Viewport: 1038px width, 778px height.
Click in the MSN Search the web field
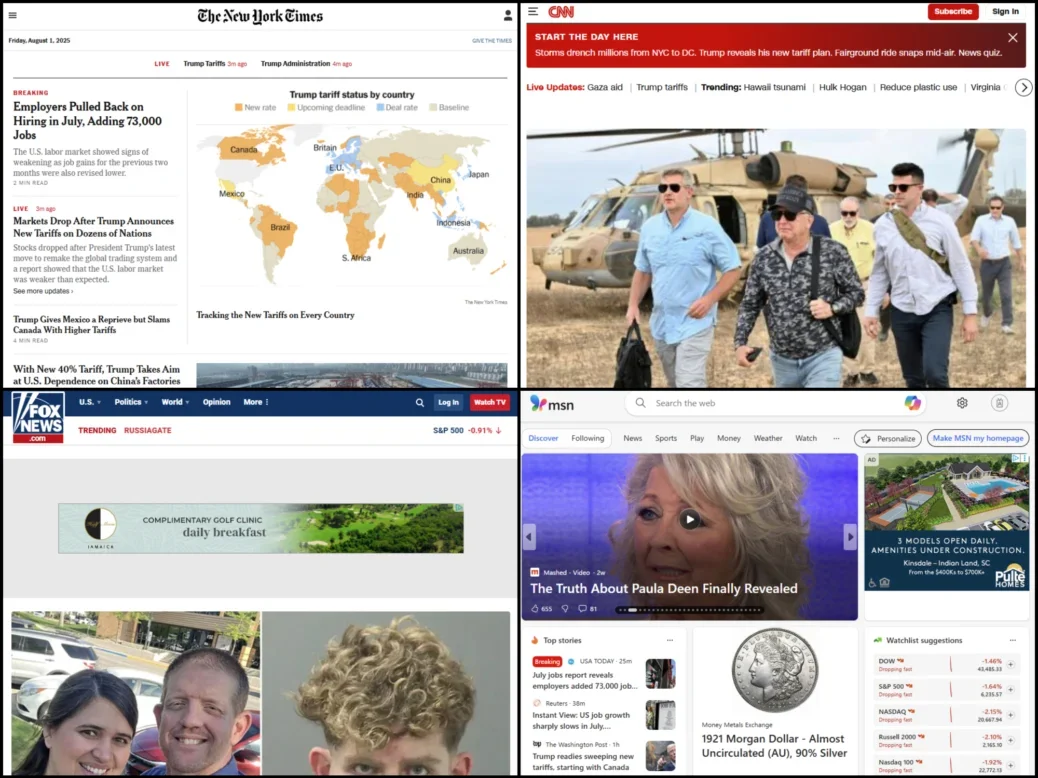[x=775, y=403]
